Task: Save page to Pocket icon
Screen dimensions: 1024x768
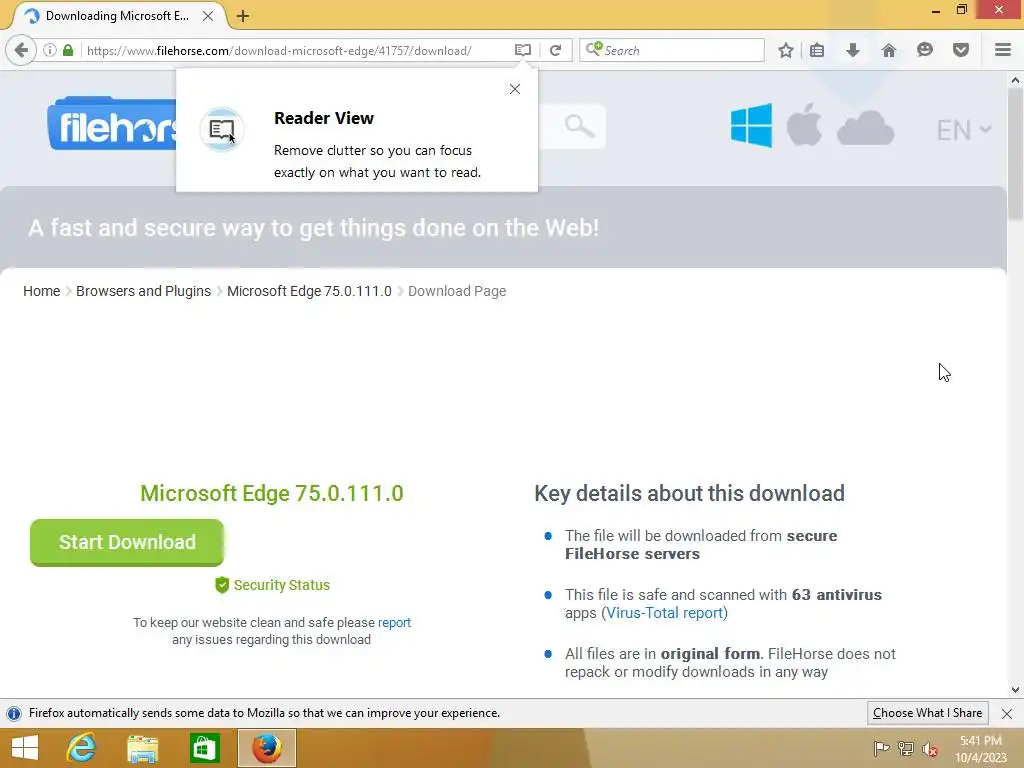Action: (961, 50)
